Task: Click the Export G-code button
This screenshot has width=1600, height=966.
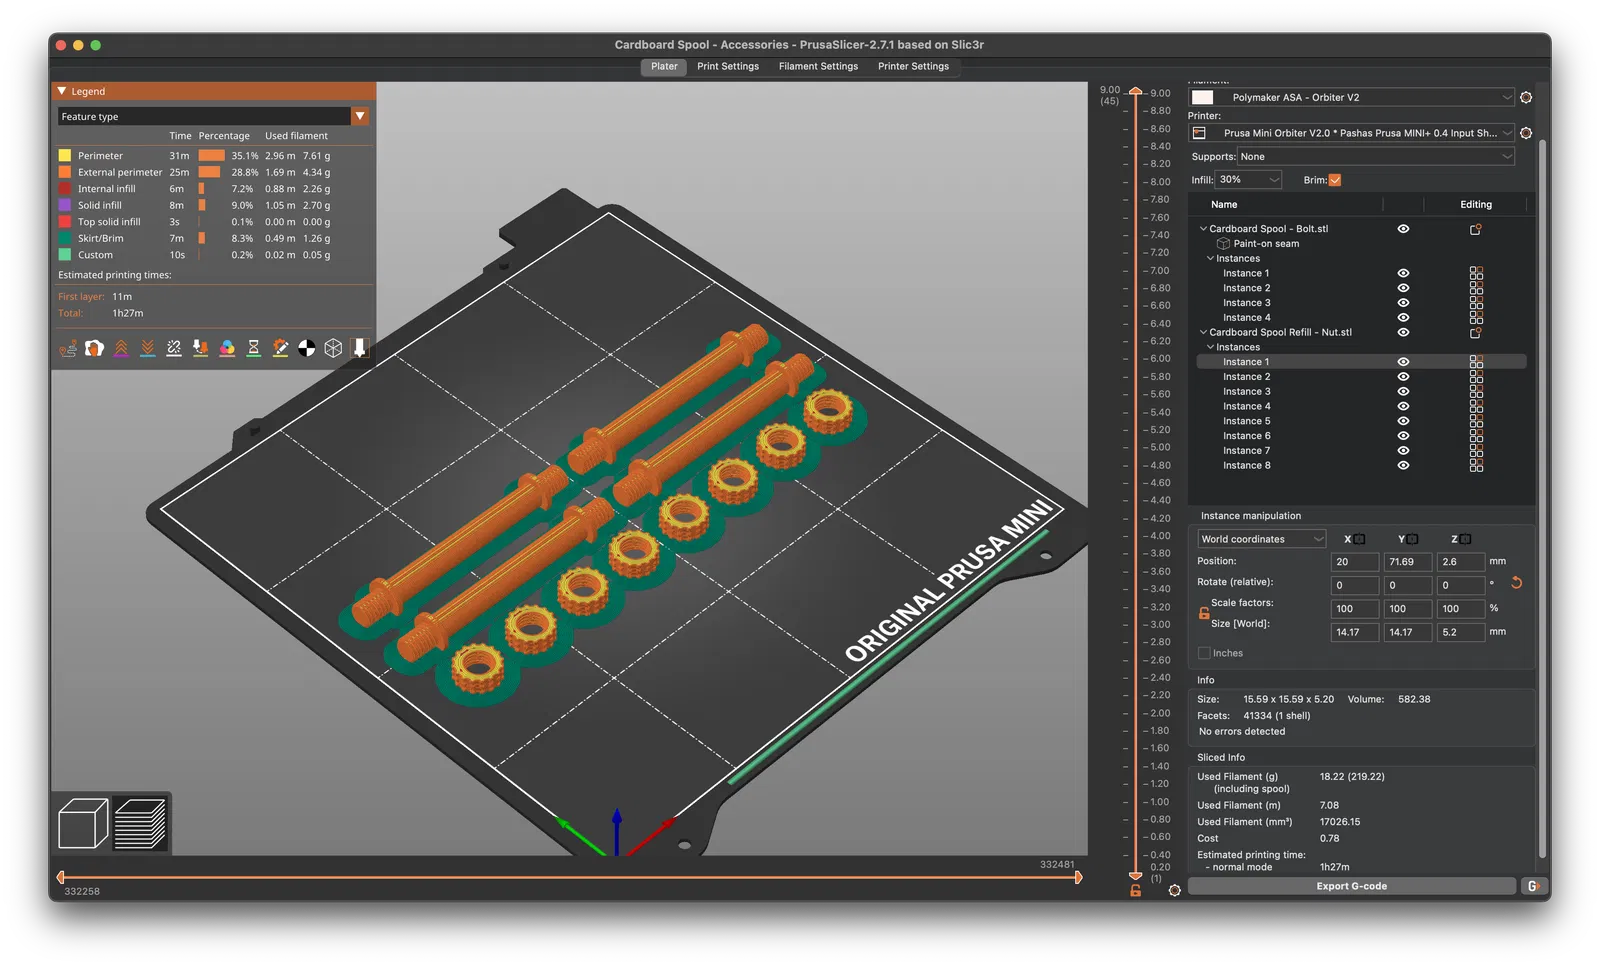Action: (x=1351, y=886)
